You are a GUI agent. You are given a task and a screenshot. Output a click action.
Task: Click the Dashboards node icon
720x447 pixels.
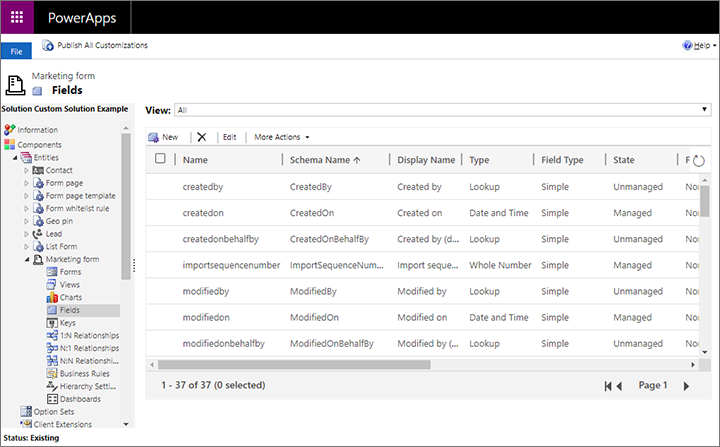click(x=52, y=399)
